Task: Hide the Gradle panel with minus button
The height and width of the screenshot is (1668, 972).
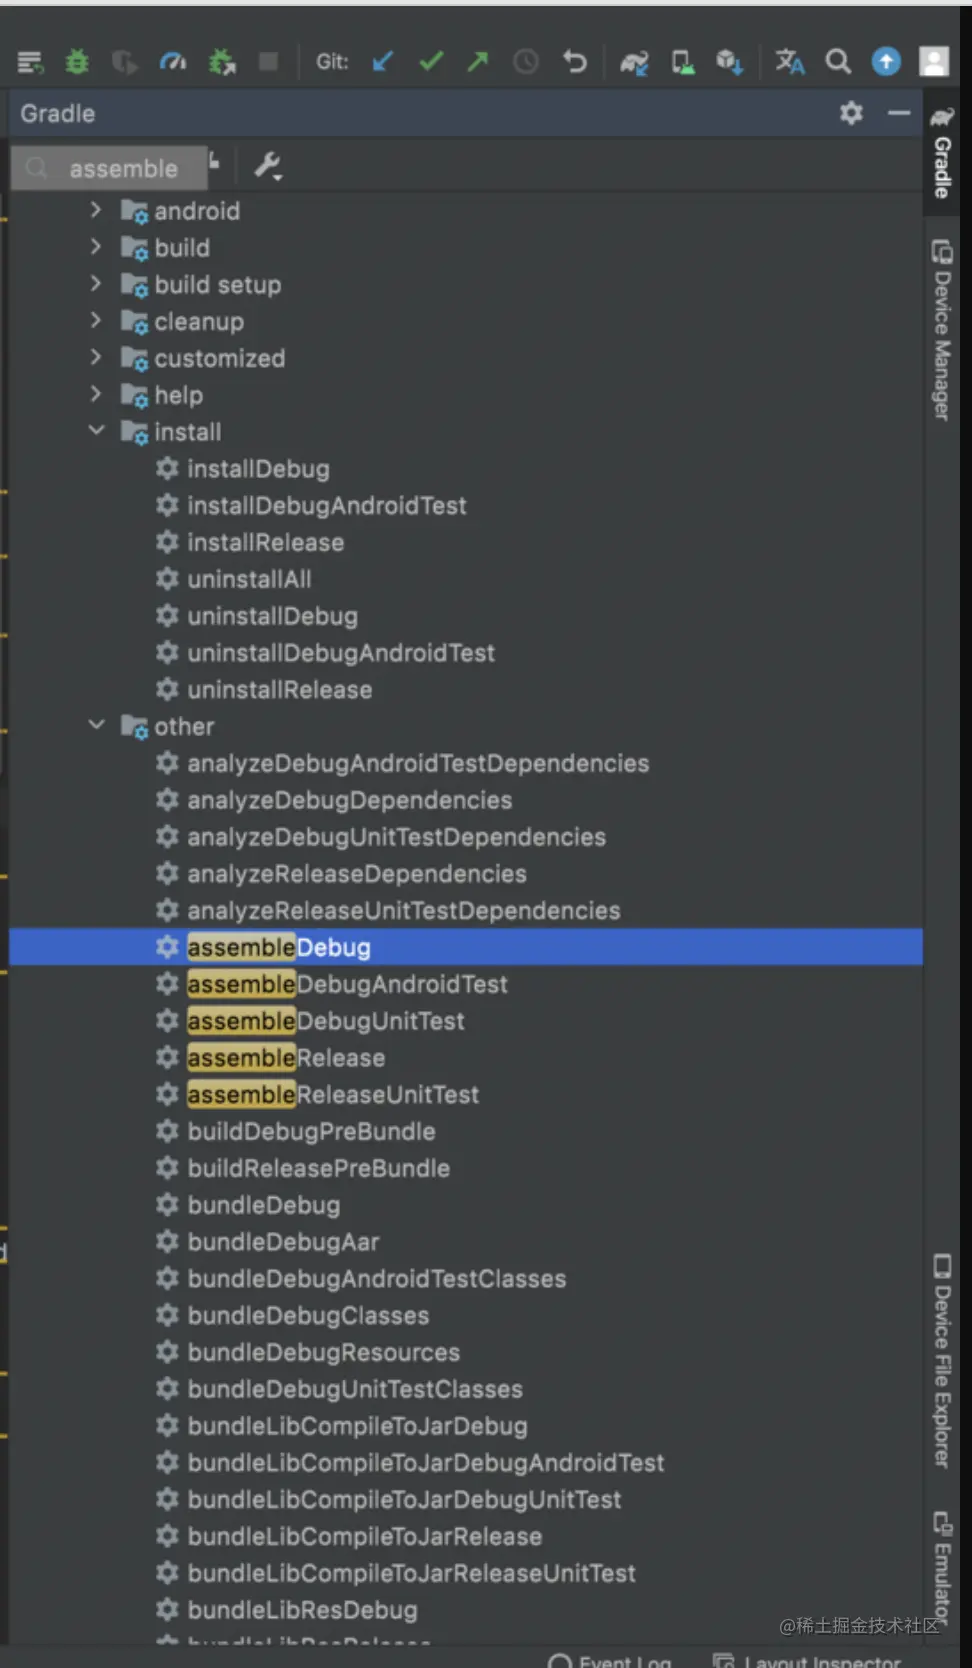Action: 899,113
